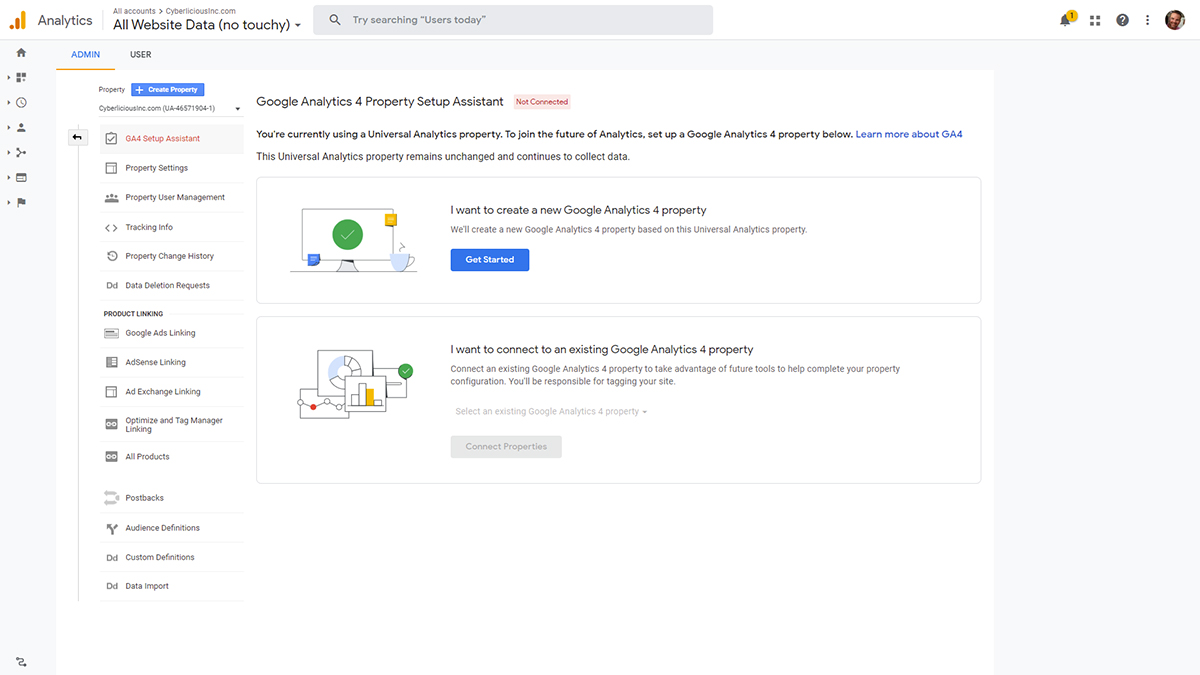Open the Acquisition reports icon
Screen dimensions: 1200x675
coord(20,152)
